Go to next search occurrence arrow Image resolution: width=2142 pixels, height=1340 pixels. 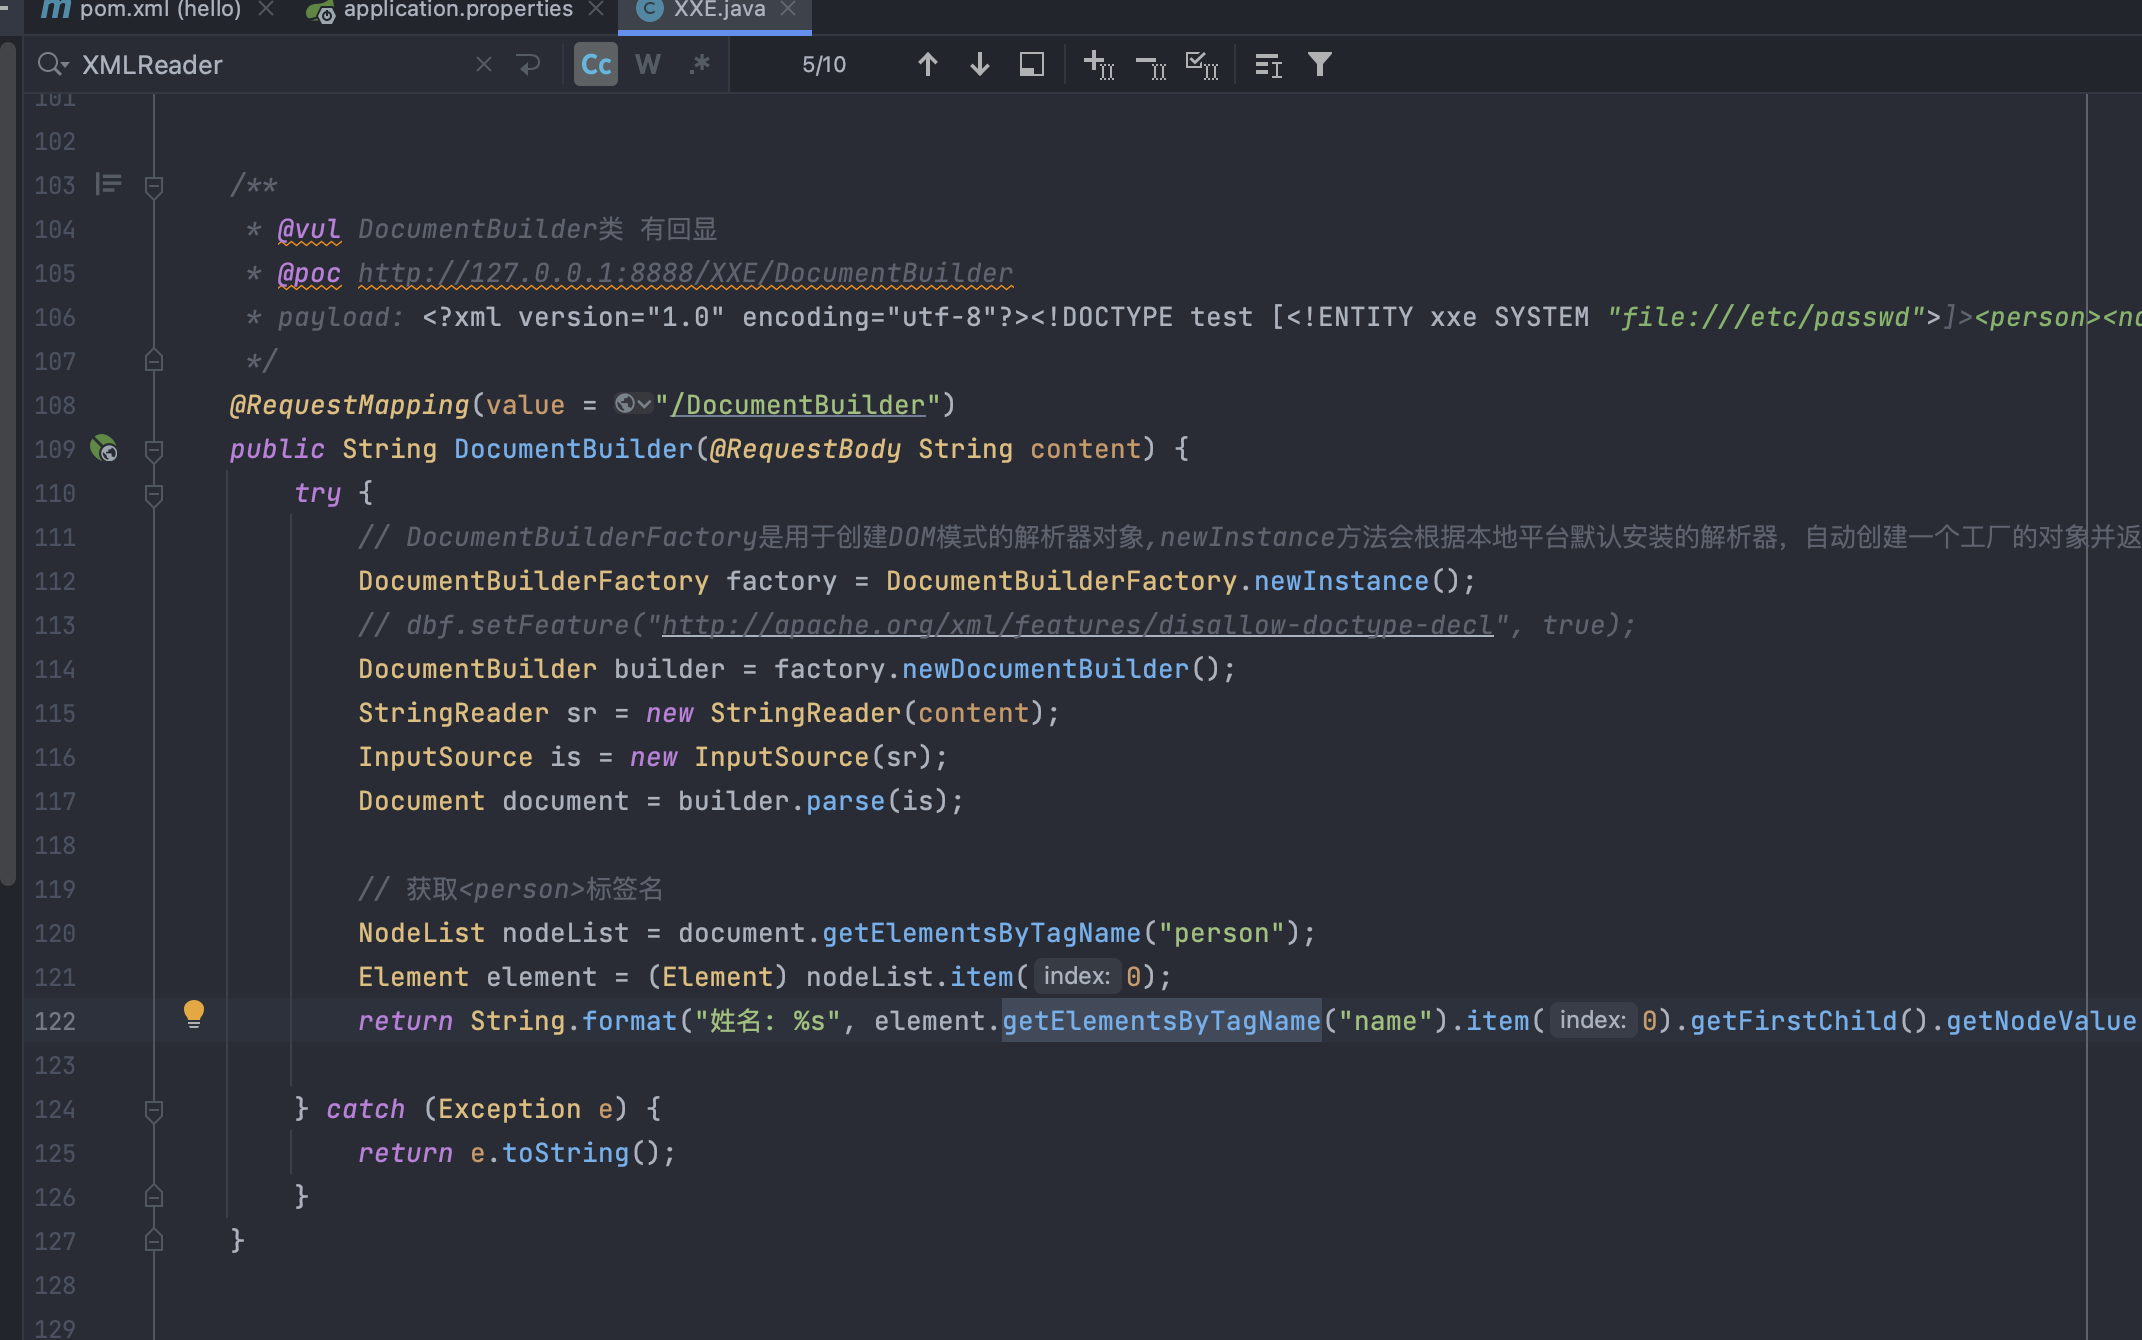coord(979,65)
